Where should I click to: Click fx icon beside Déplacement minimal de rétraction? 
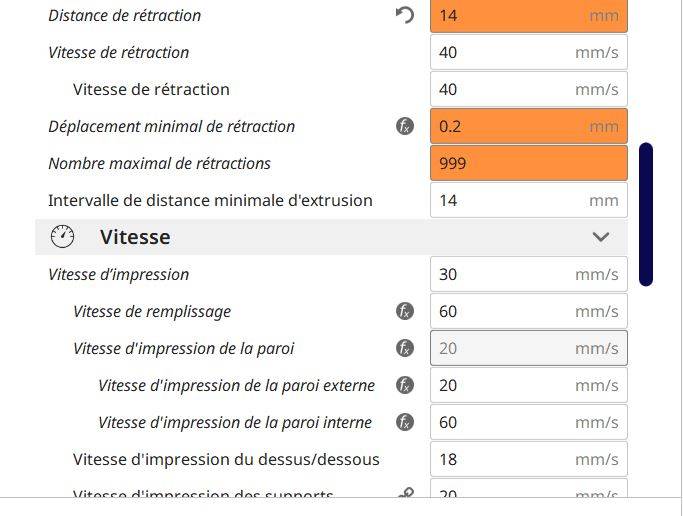(405, 127)
